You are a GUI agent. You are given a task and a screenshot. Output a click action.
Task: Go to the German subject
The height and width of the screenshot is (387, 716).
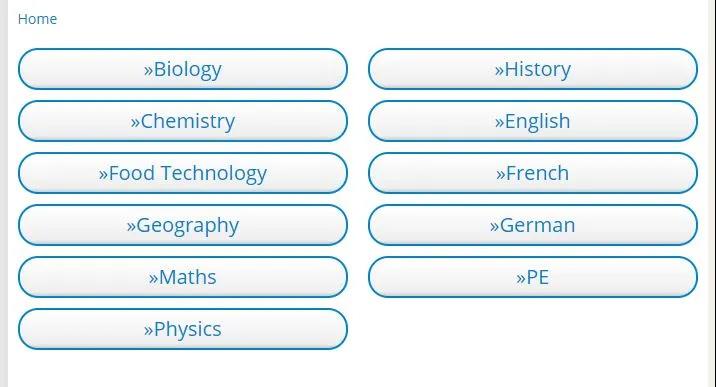coord(533,225)
